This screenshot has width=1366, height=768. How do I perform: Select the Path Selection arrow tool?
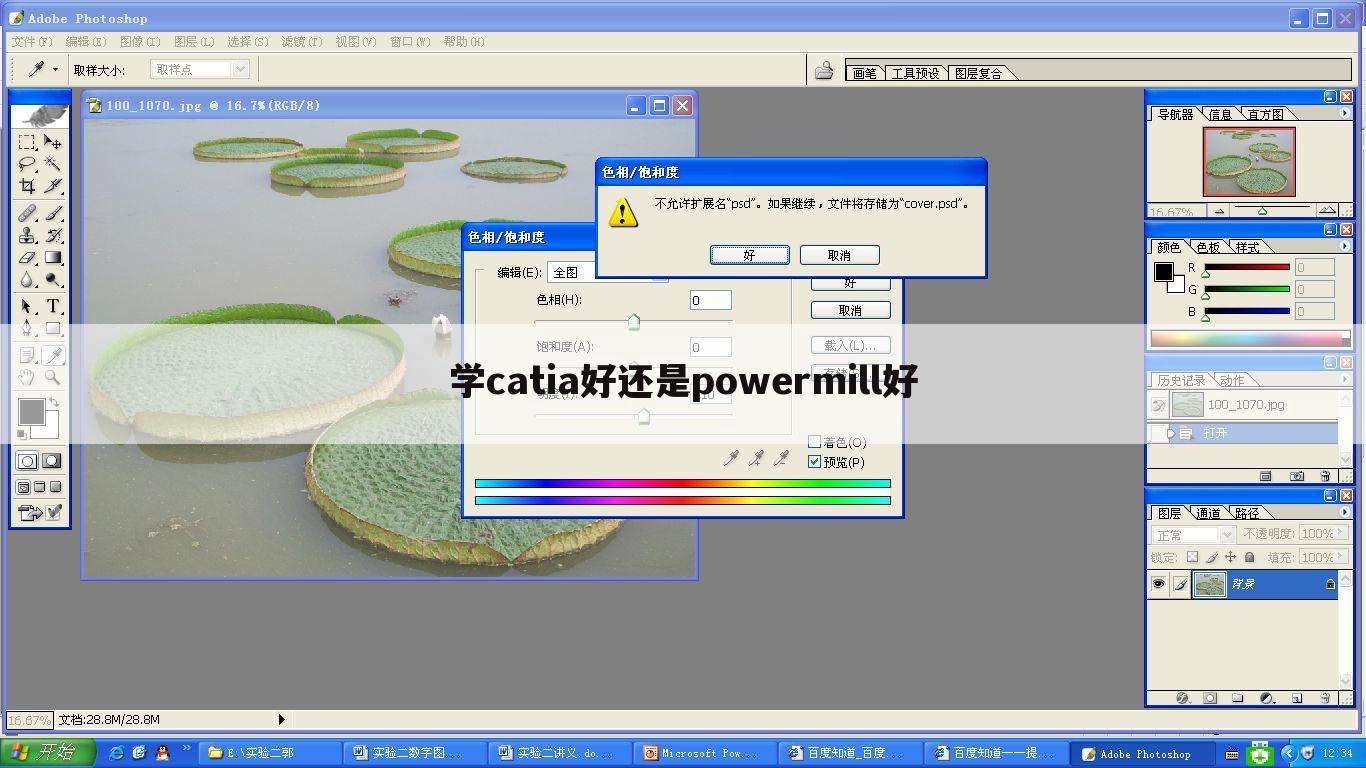point(28,306)
